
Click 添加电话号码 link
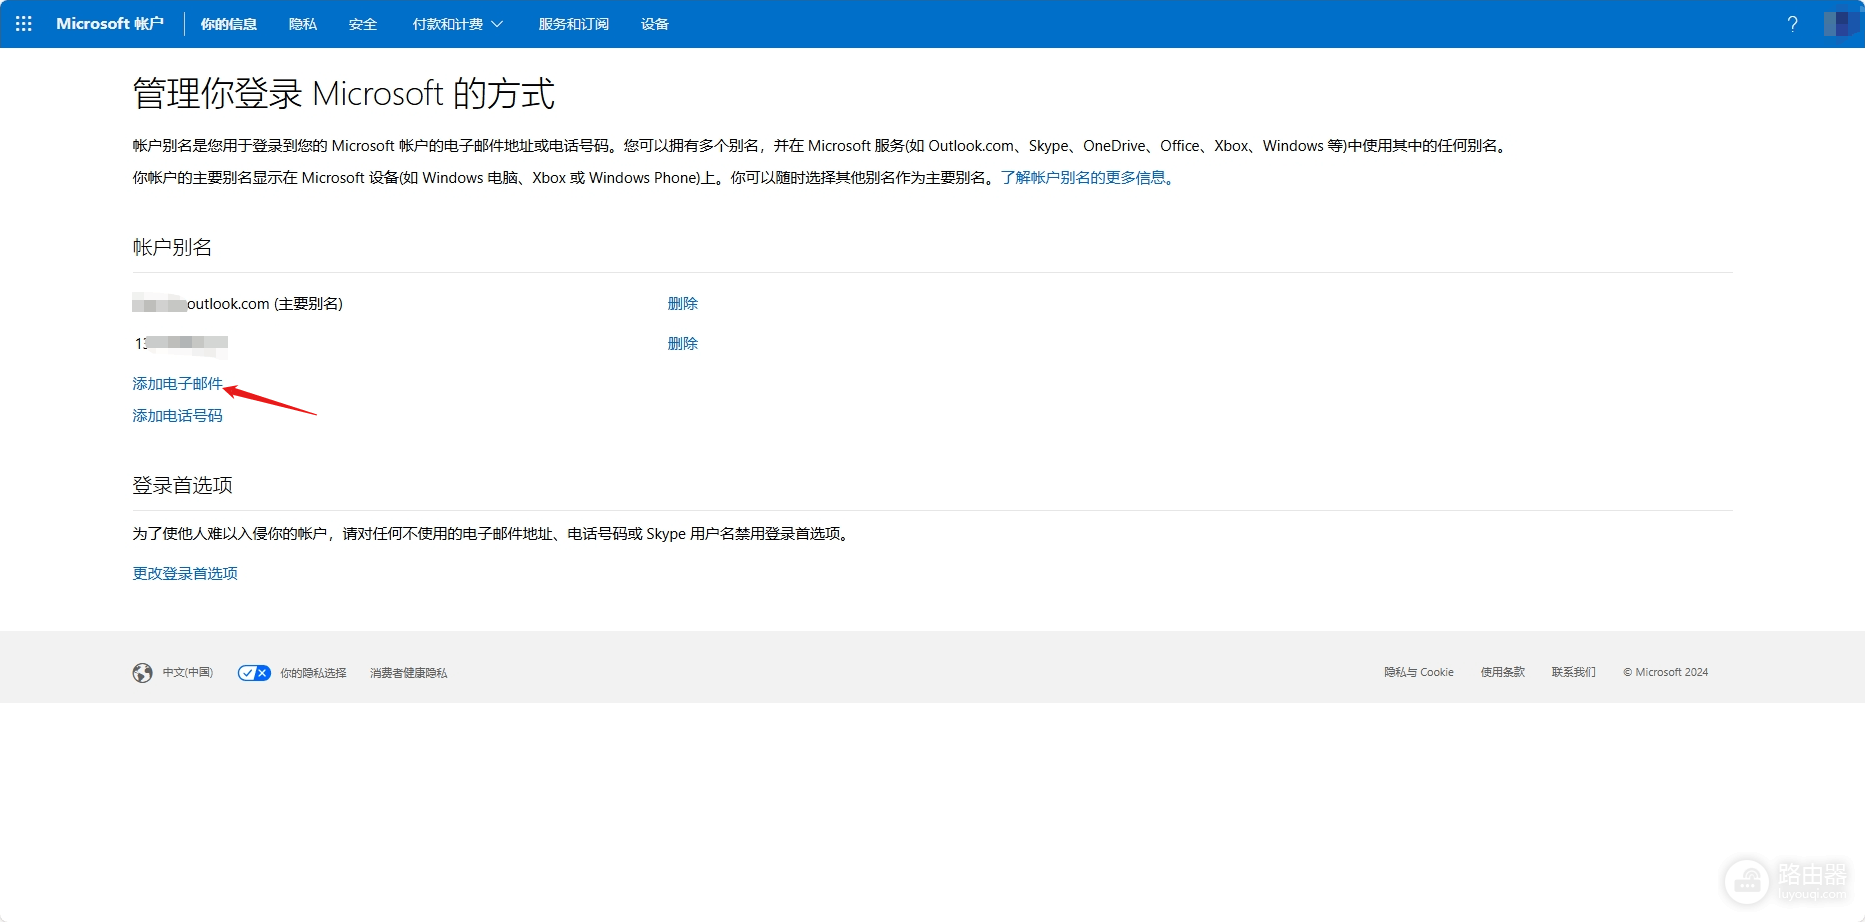[177, 415]
